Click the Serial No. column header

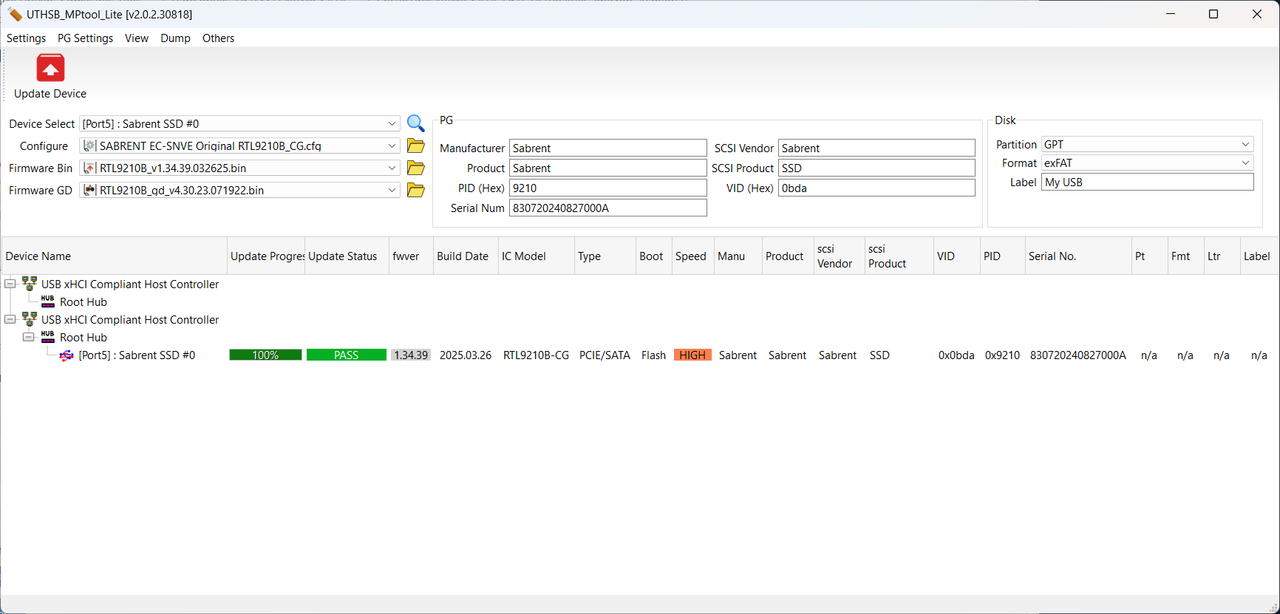pos(1078,256)
